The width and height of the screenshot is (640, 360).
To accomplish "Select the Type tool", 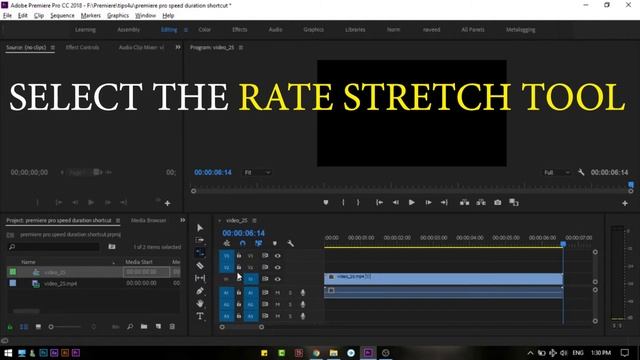I will [x=200, y=316].
